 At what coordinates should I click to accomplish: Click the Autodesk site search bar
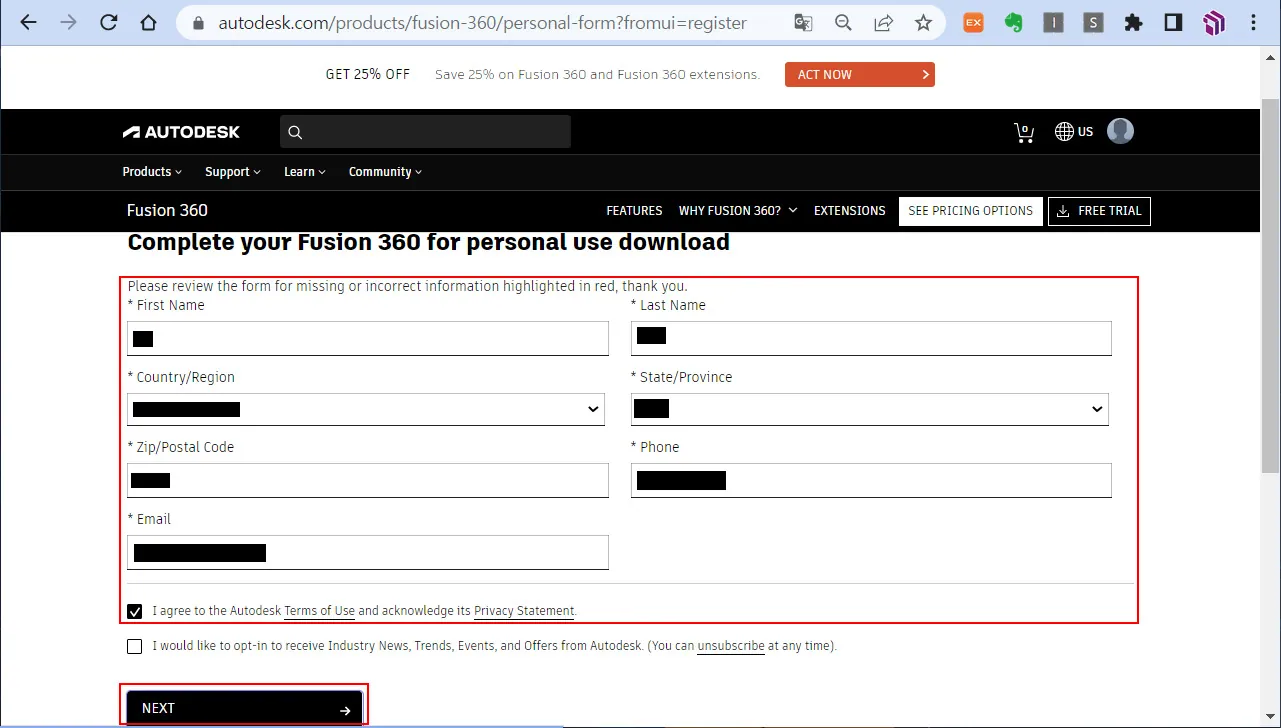point(425,132)
